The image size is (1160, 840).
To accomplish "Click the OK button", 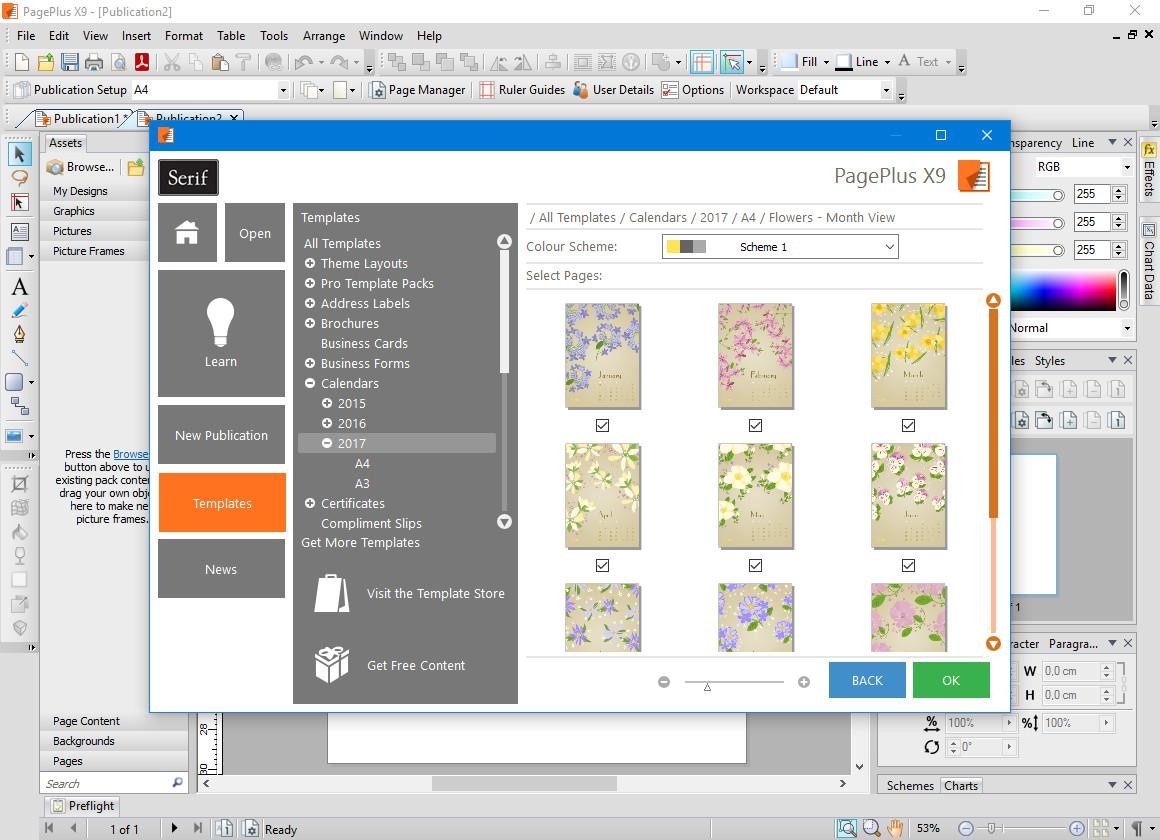I will [x=951, y=680].
